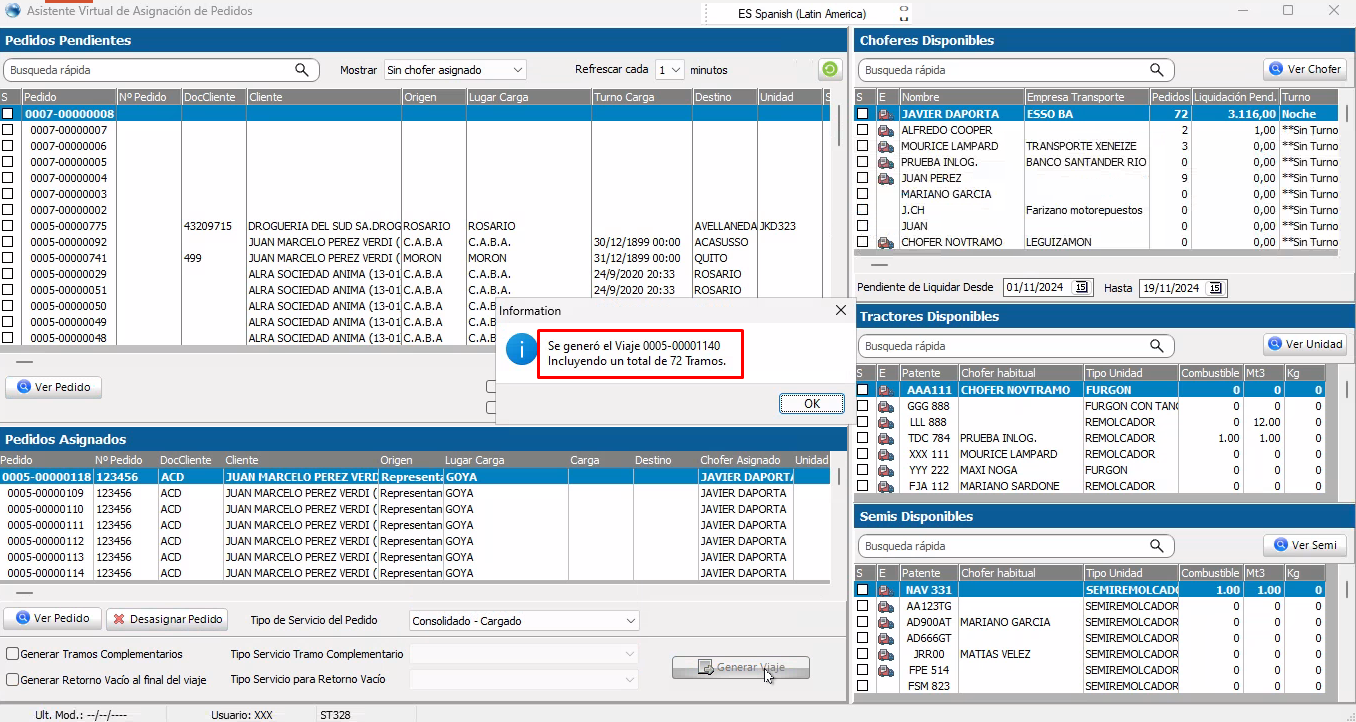This screenshot has width=1356, height=722.
Task: Click truck icon in PRUEBA INLOG. driver row
Action: coord(886,162)
